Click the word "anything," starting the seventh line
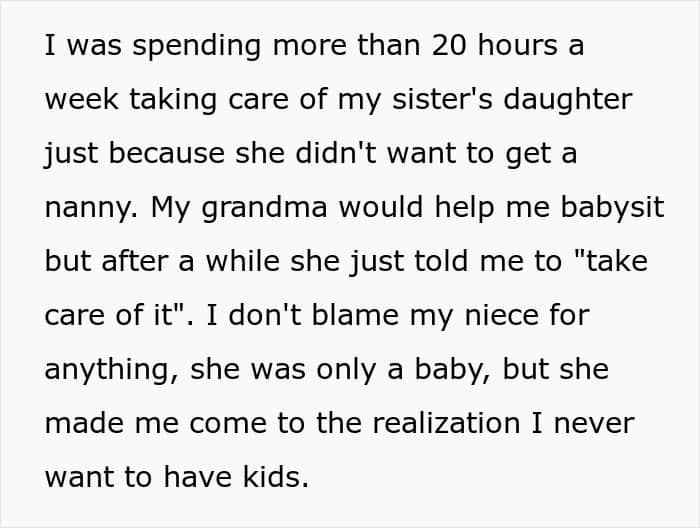 112,371
